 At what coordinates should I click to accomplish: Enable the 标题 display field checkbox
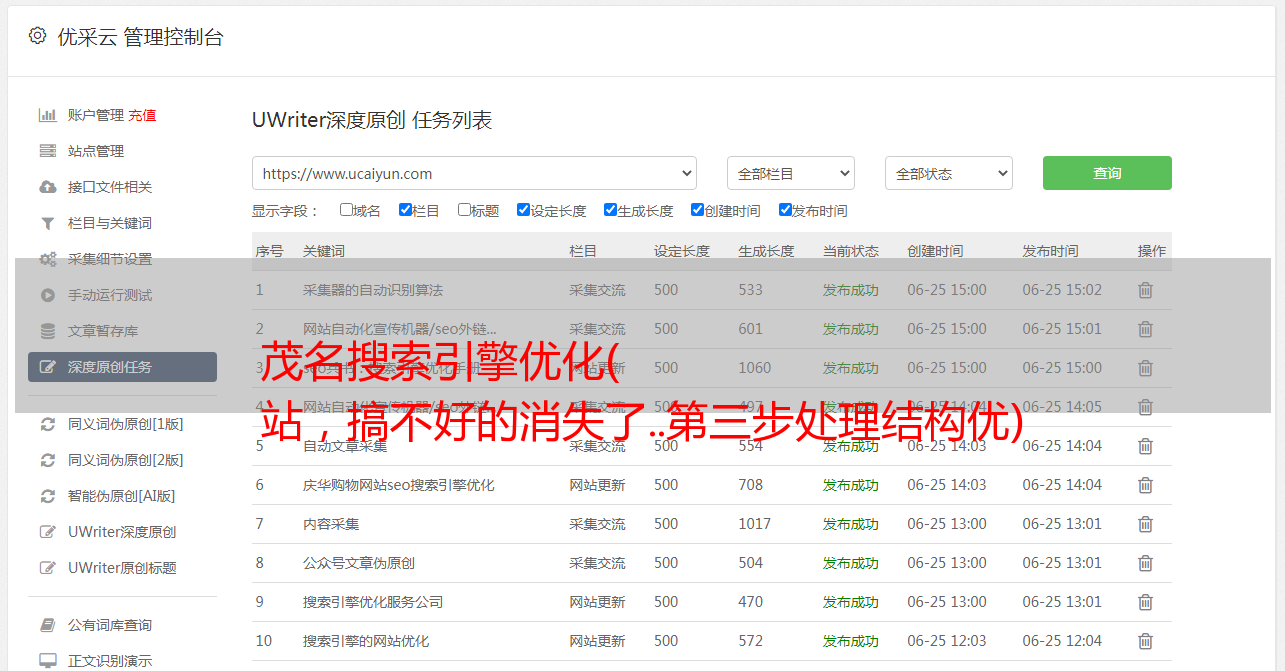pyautogui.click(x=464, y=210)
